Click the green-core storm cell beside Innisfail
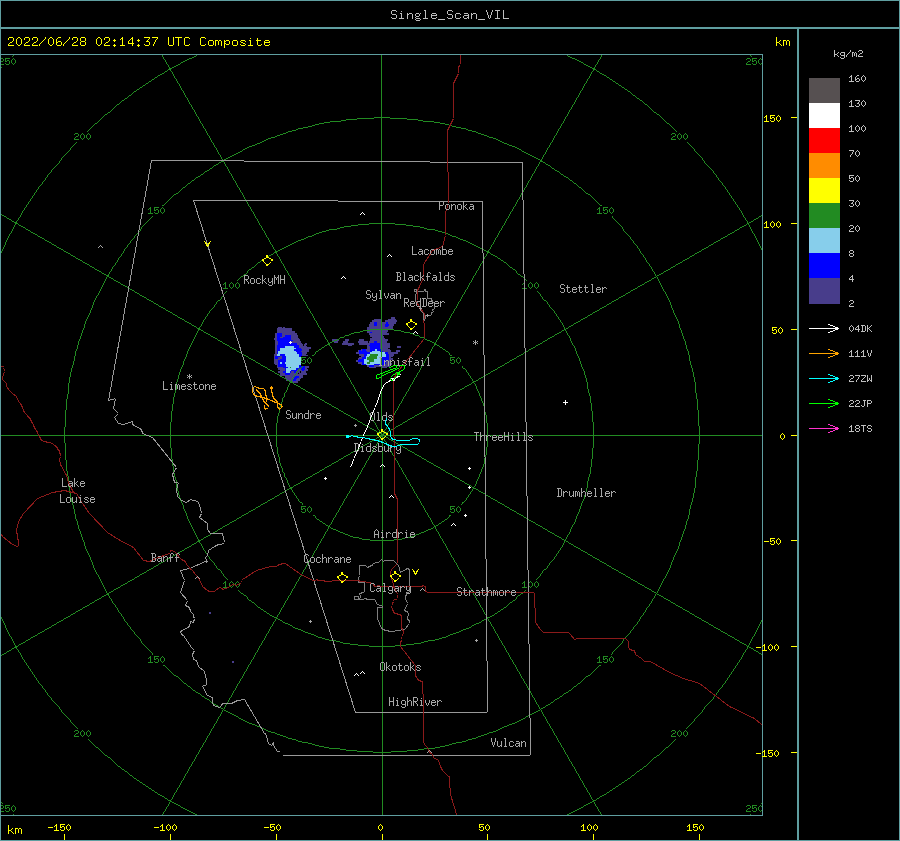 pyautogui.click(x=374, y=358)
